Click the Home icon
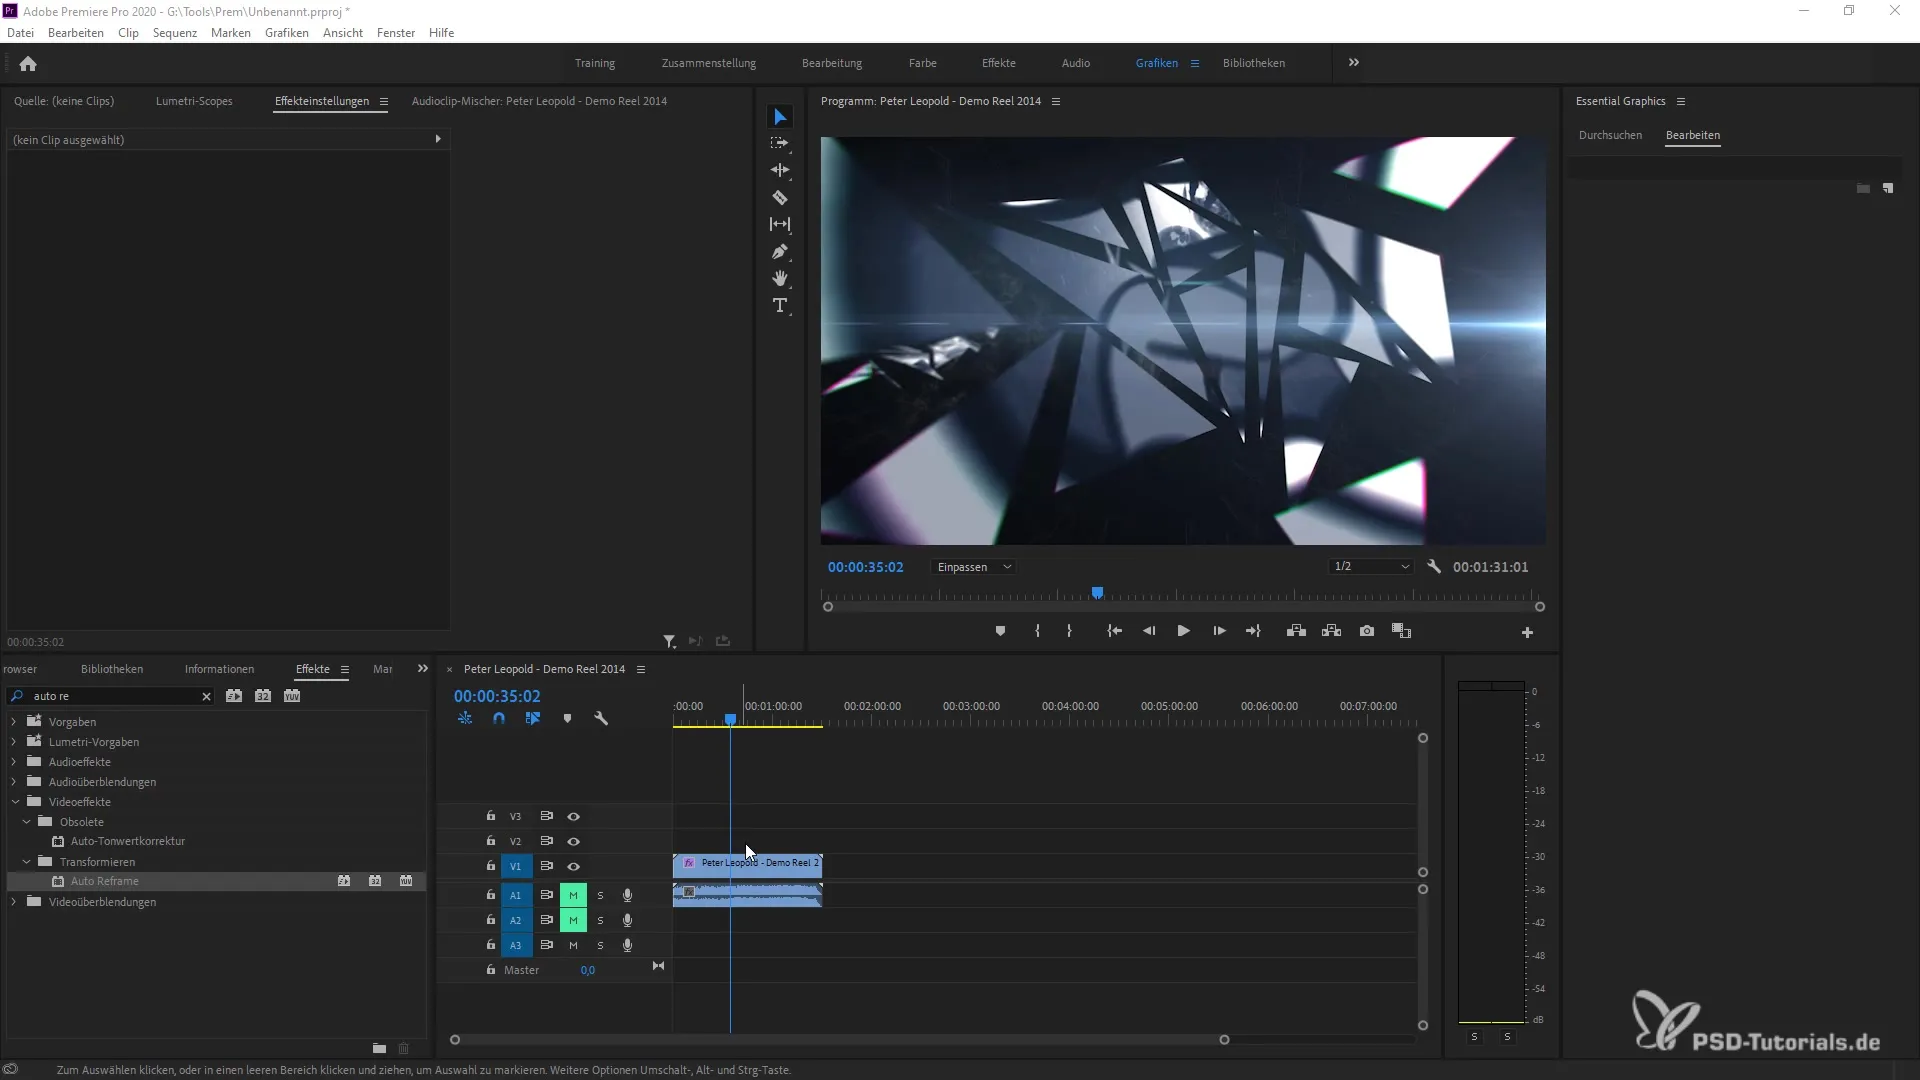This screenshot has height=1080, width=1920. [28, 64]
